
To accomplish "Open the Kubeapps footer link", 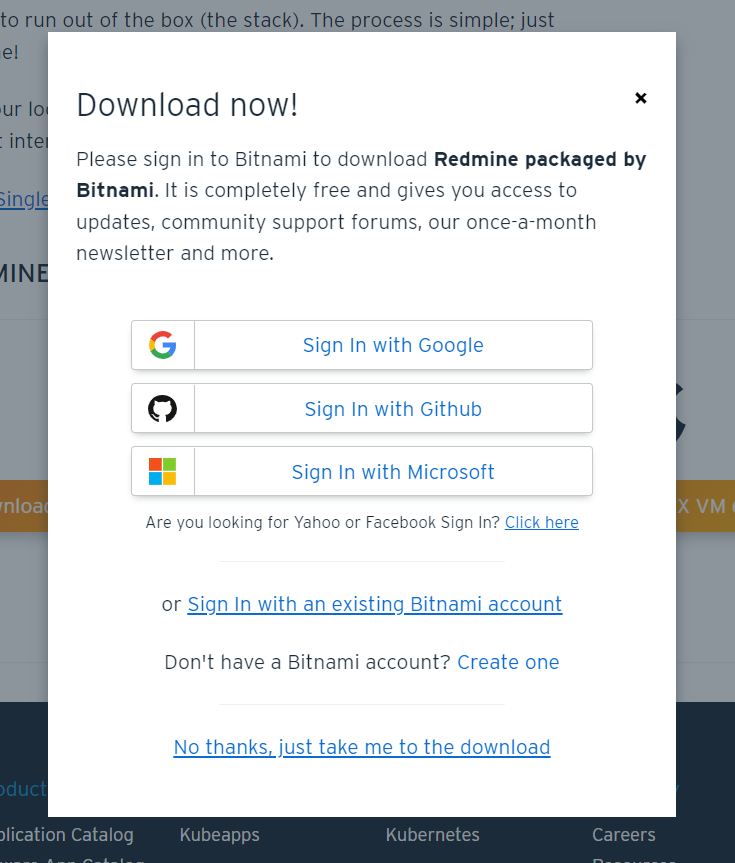I will 219,834.
